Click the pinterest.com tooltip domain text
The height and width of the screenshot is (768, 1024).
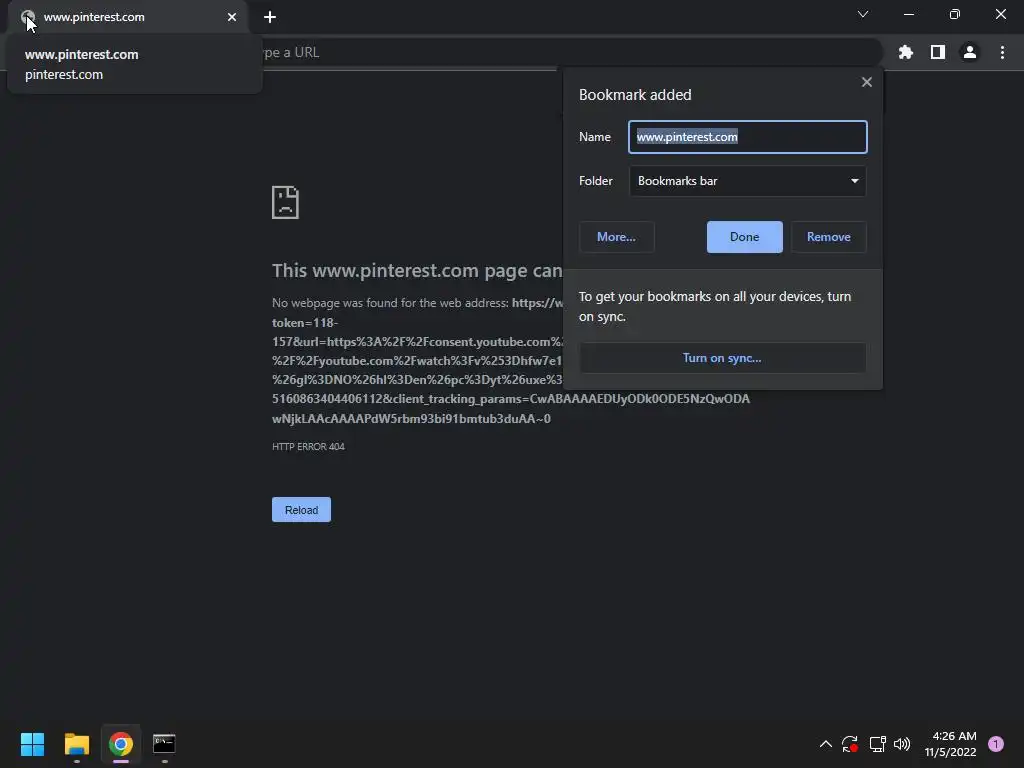64,74
